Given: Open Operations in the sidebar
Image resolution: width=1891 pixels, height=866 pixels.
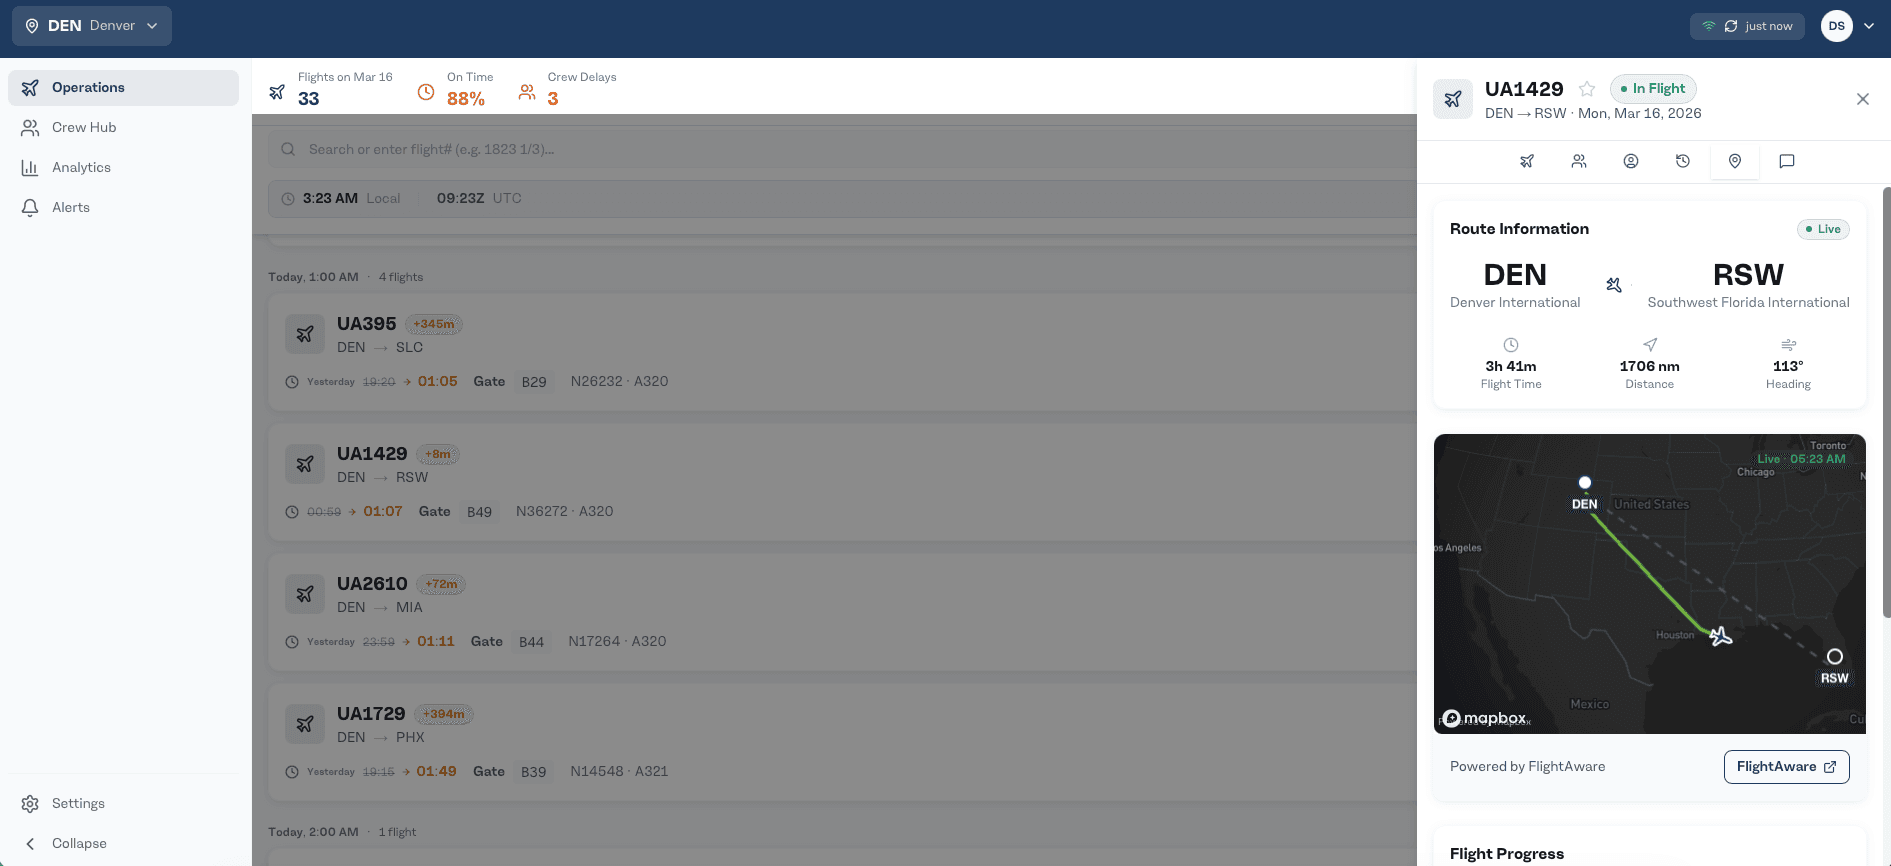Looking at the screenshot, I should coord(123,87).
